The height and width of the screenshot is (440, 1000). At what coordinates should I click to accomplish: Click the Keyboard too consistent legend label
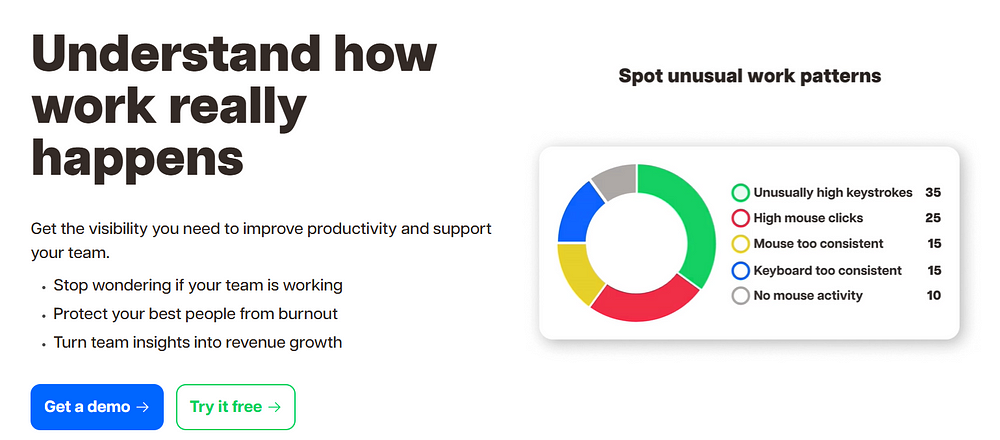click(x=827, y=270)
